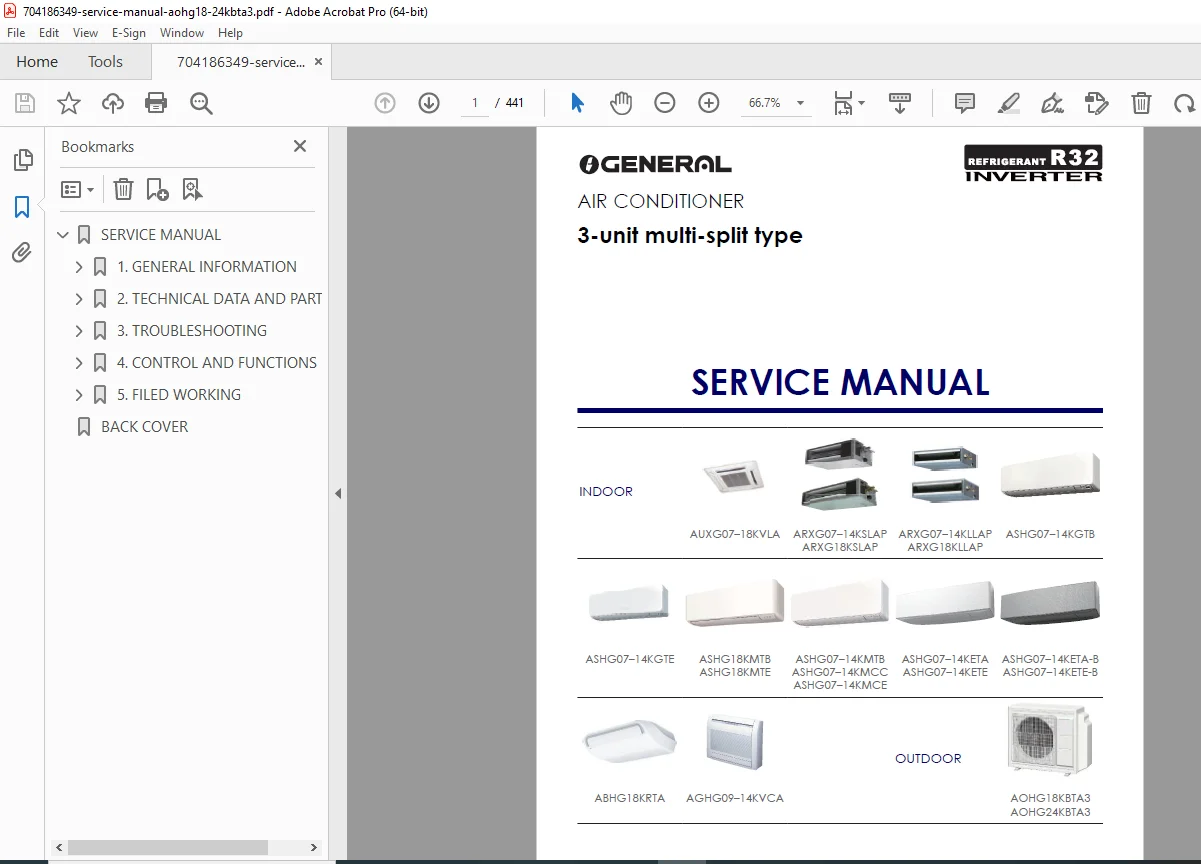Image resolution: width=1201 pixels, height=864 pixels.
Task: Add a sticky note comment
Action: (965, 103)
